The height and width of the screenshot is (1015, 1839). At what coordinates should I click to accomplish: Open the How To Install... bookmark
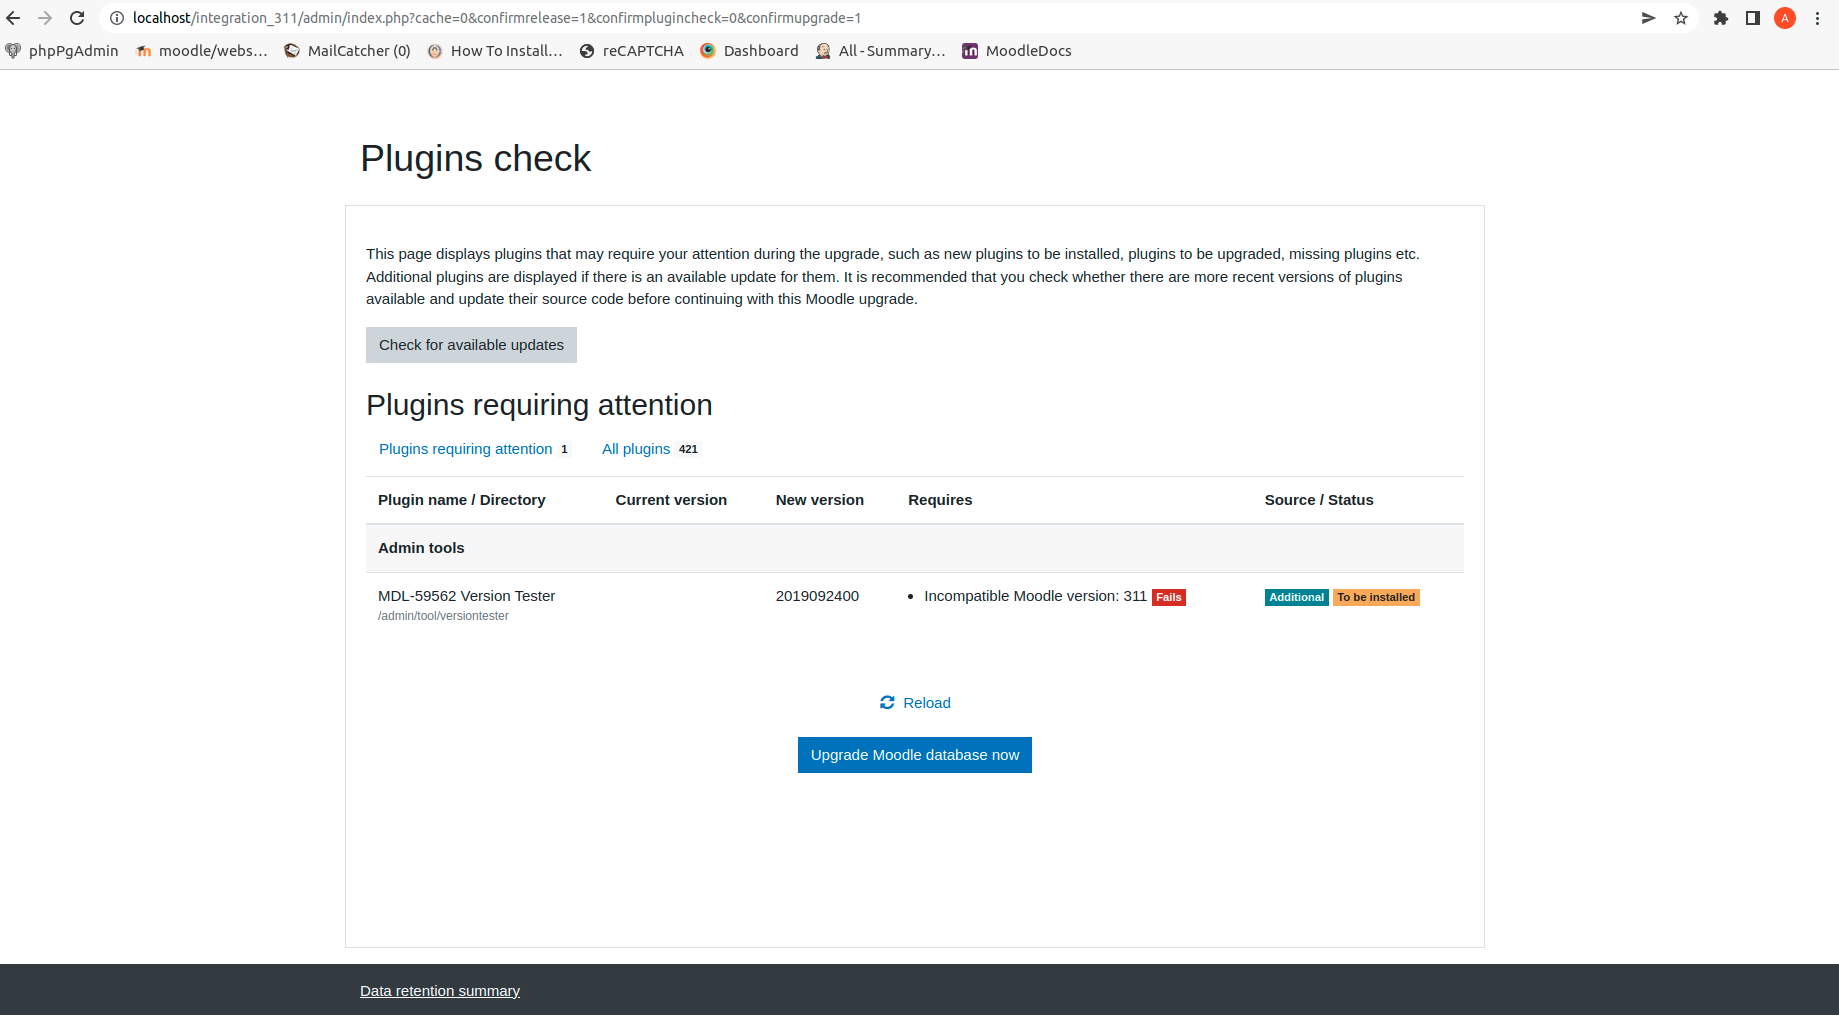(x=495, y=51)
